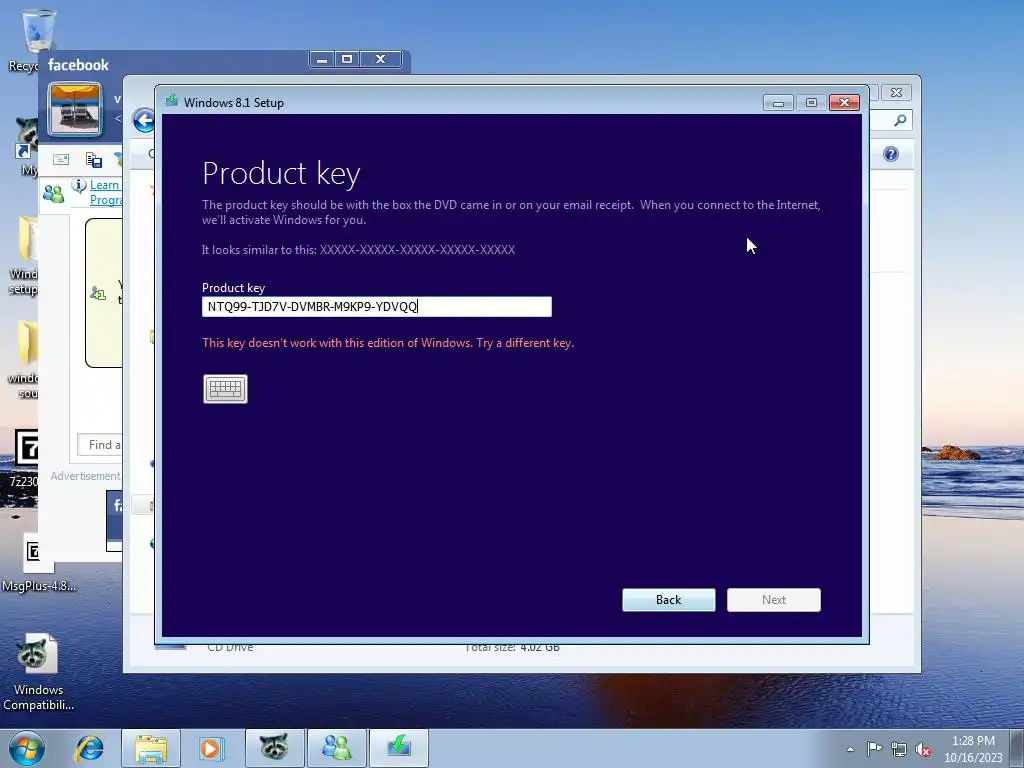Click the key error message text
The height and width of the screenshot is (768, 1024).
(x=388, y=343)
